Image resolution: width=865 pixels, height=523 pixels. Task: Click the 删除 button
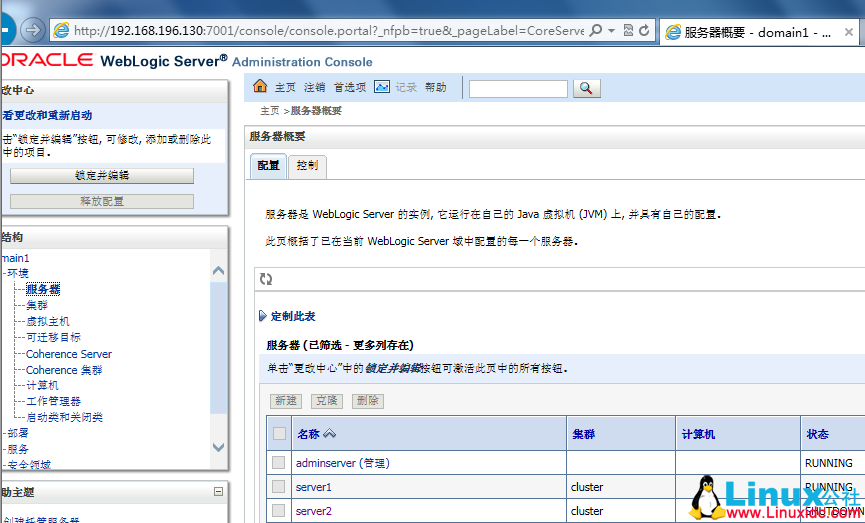pyautogui.click(x=367, y=401)
